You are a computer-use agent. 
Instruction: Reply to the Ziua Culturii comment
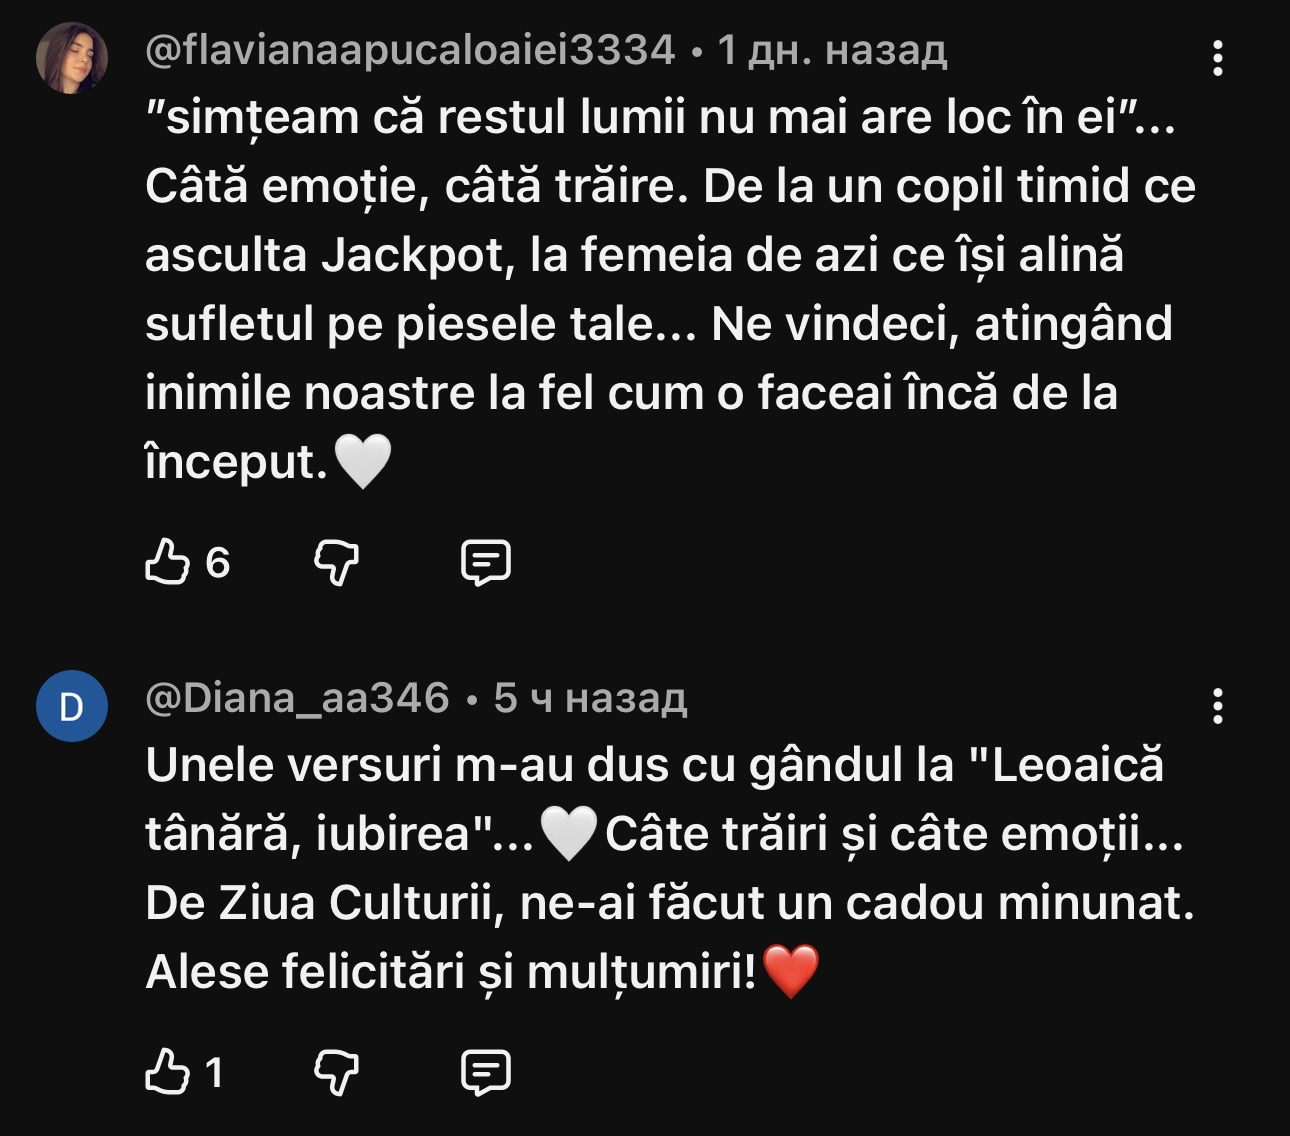pos(485,1073)
